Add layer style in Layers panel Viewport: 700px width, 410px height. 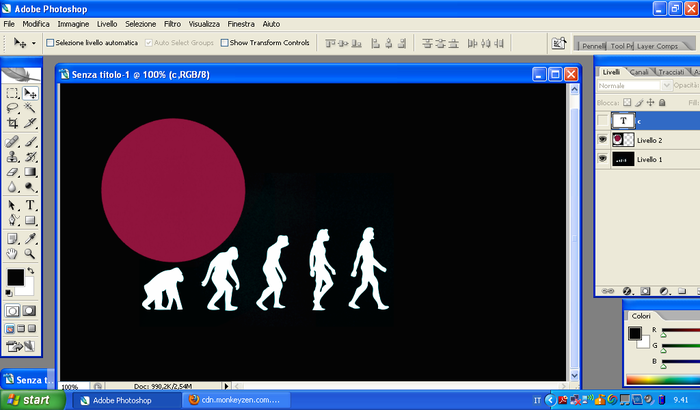627,291
